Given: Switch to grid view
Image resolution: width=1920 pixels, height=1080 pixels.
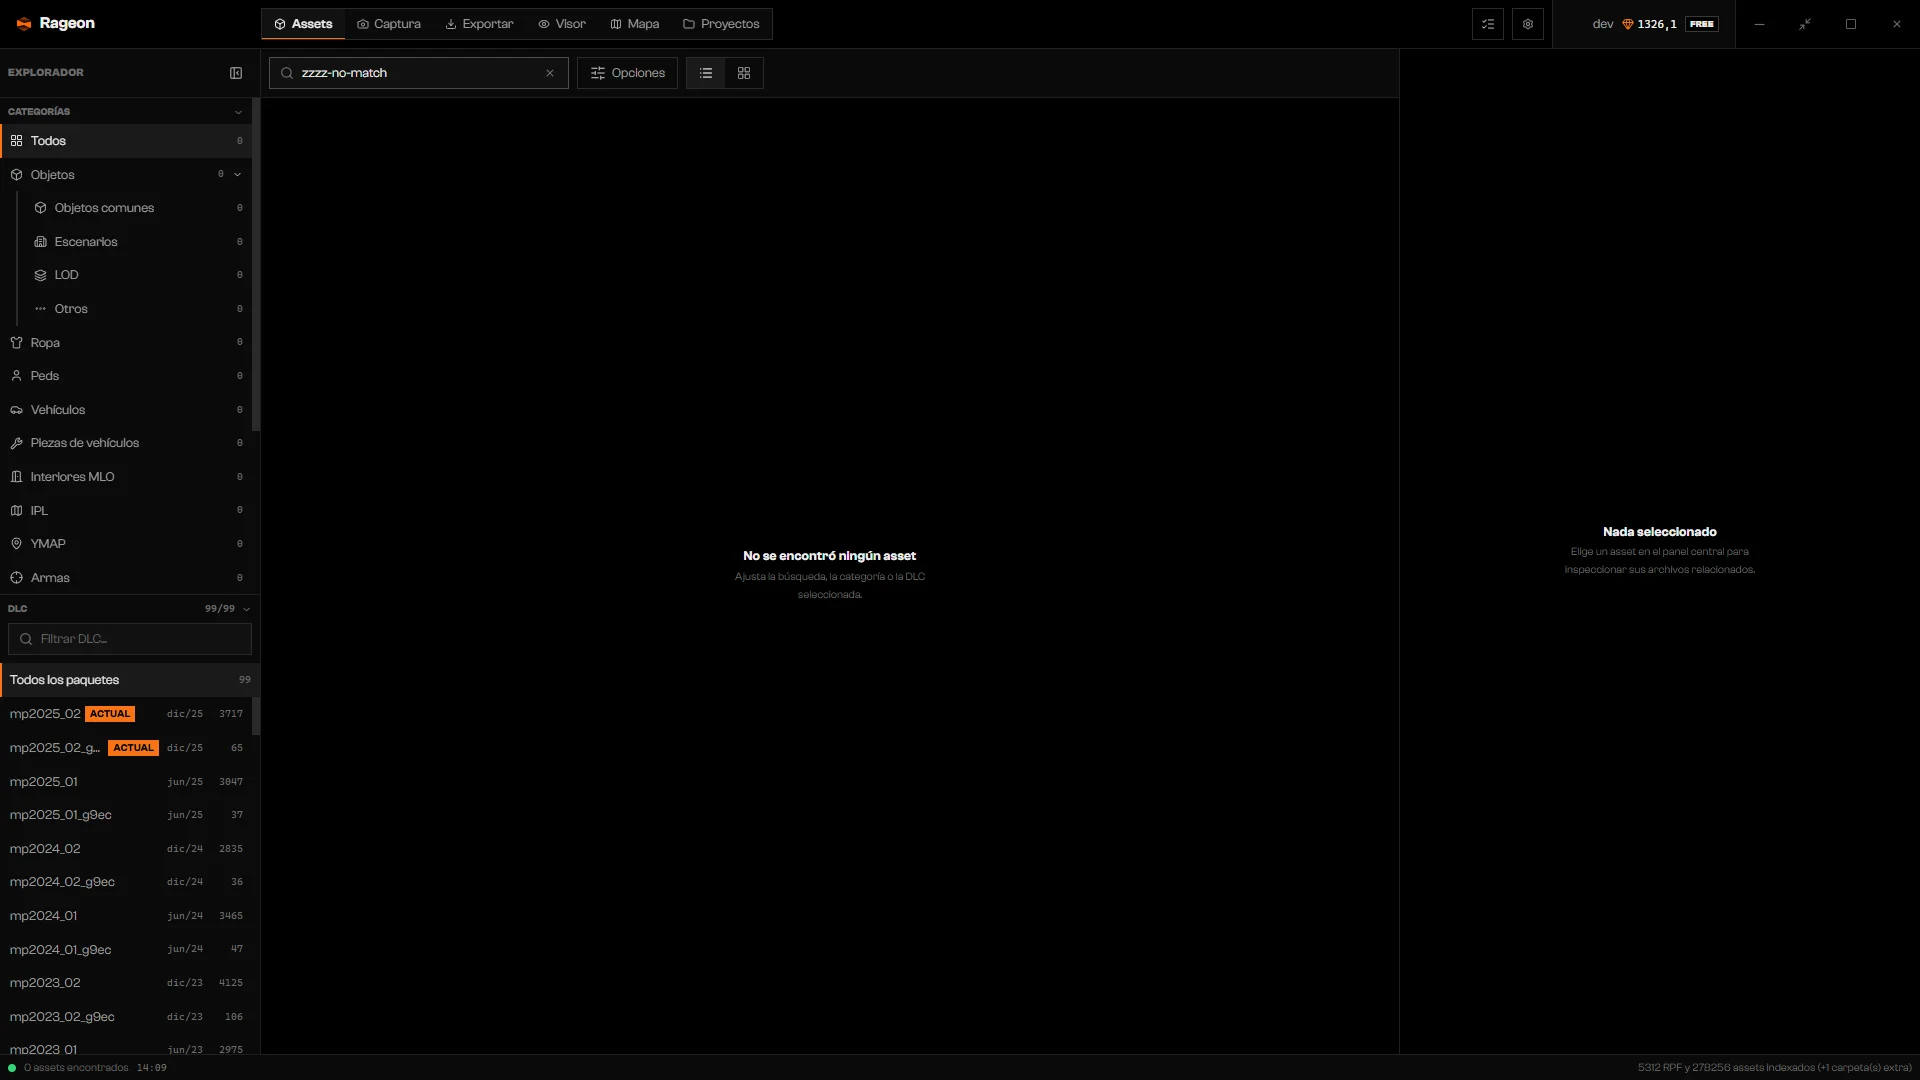Looking at the screenshot, I should point(744,73).
